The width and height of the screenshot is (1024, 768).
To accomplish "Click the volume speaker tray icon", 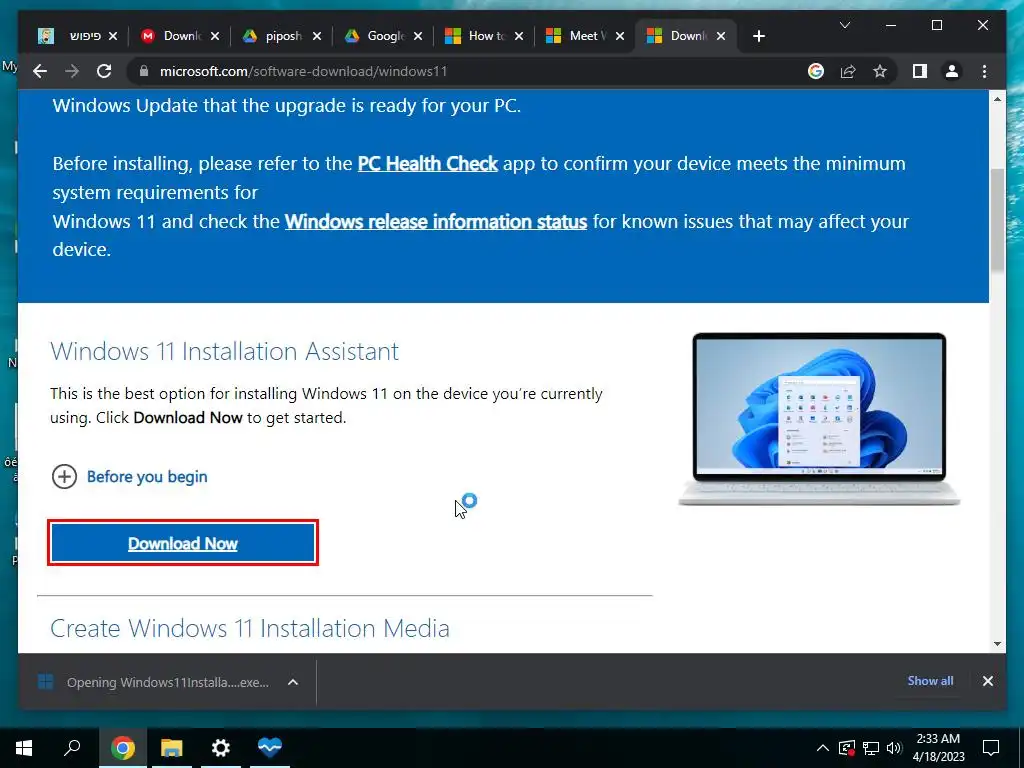I will (894, 748).
